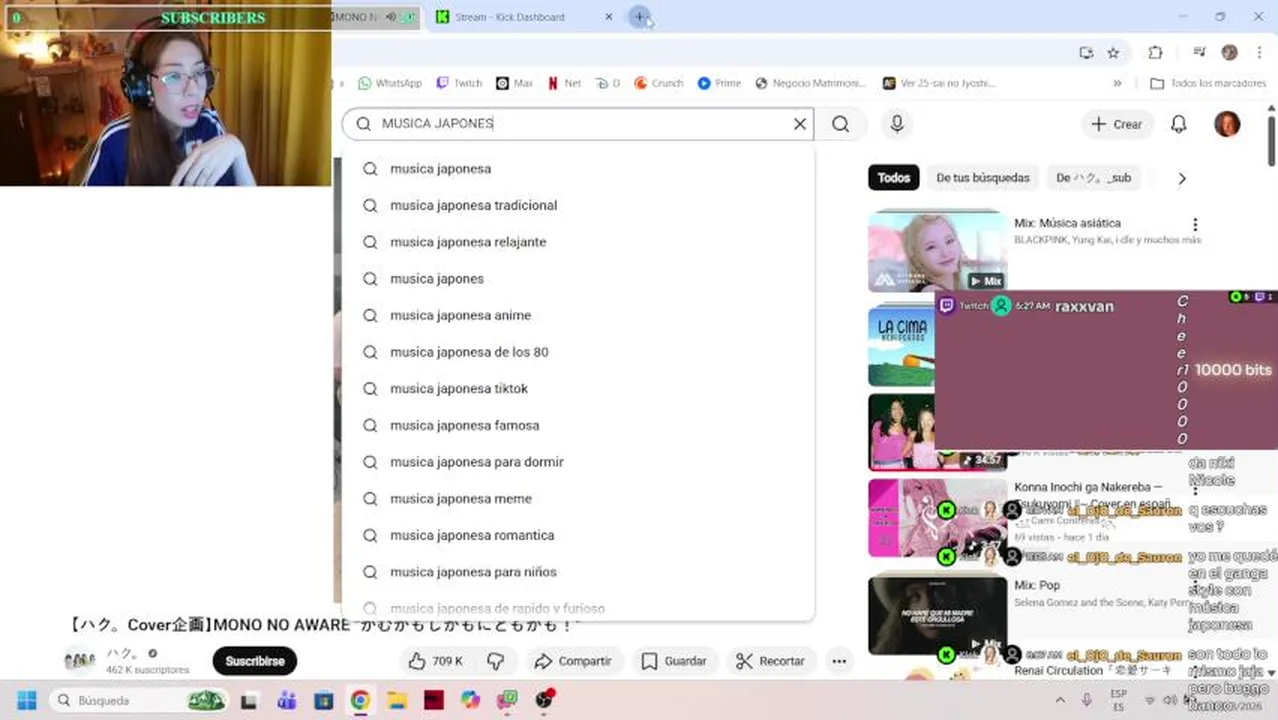Open Chrome media control icon
Screen dimensions: 1278x720
[x=1199, y=53]
